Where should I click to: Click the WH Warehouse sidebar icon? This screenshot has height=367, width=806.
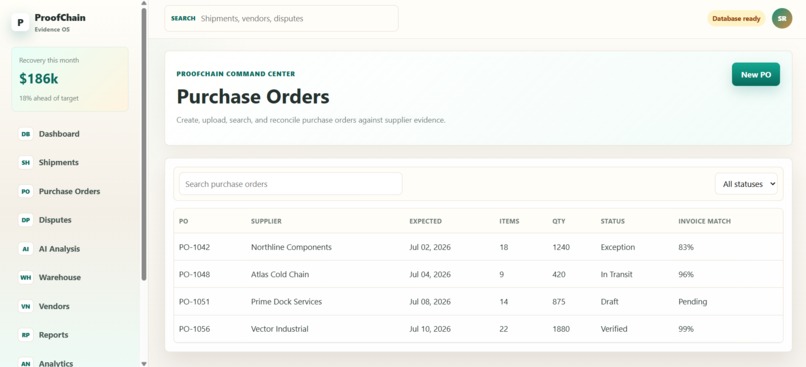25,278
